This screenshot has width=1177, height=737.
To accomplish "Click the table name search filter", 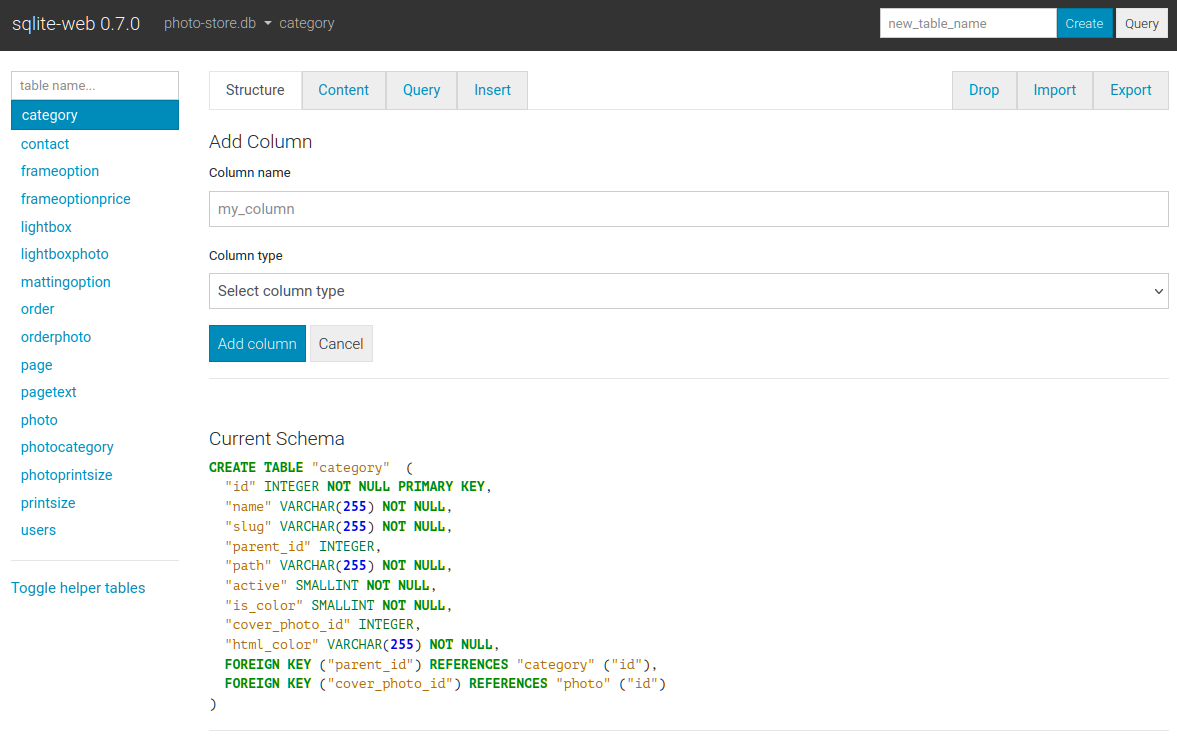I will point(95,85).
